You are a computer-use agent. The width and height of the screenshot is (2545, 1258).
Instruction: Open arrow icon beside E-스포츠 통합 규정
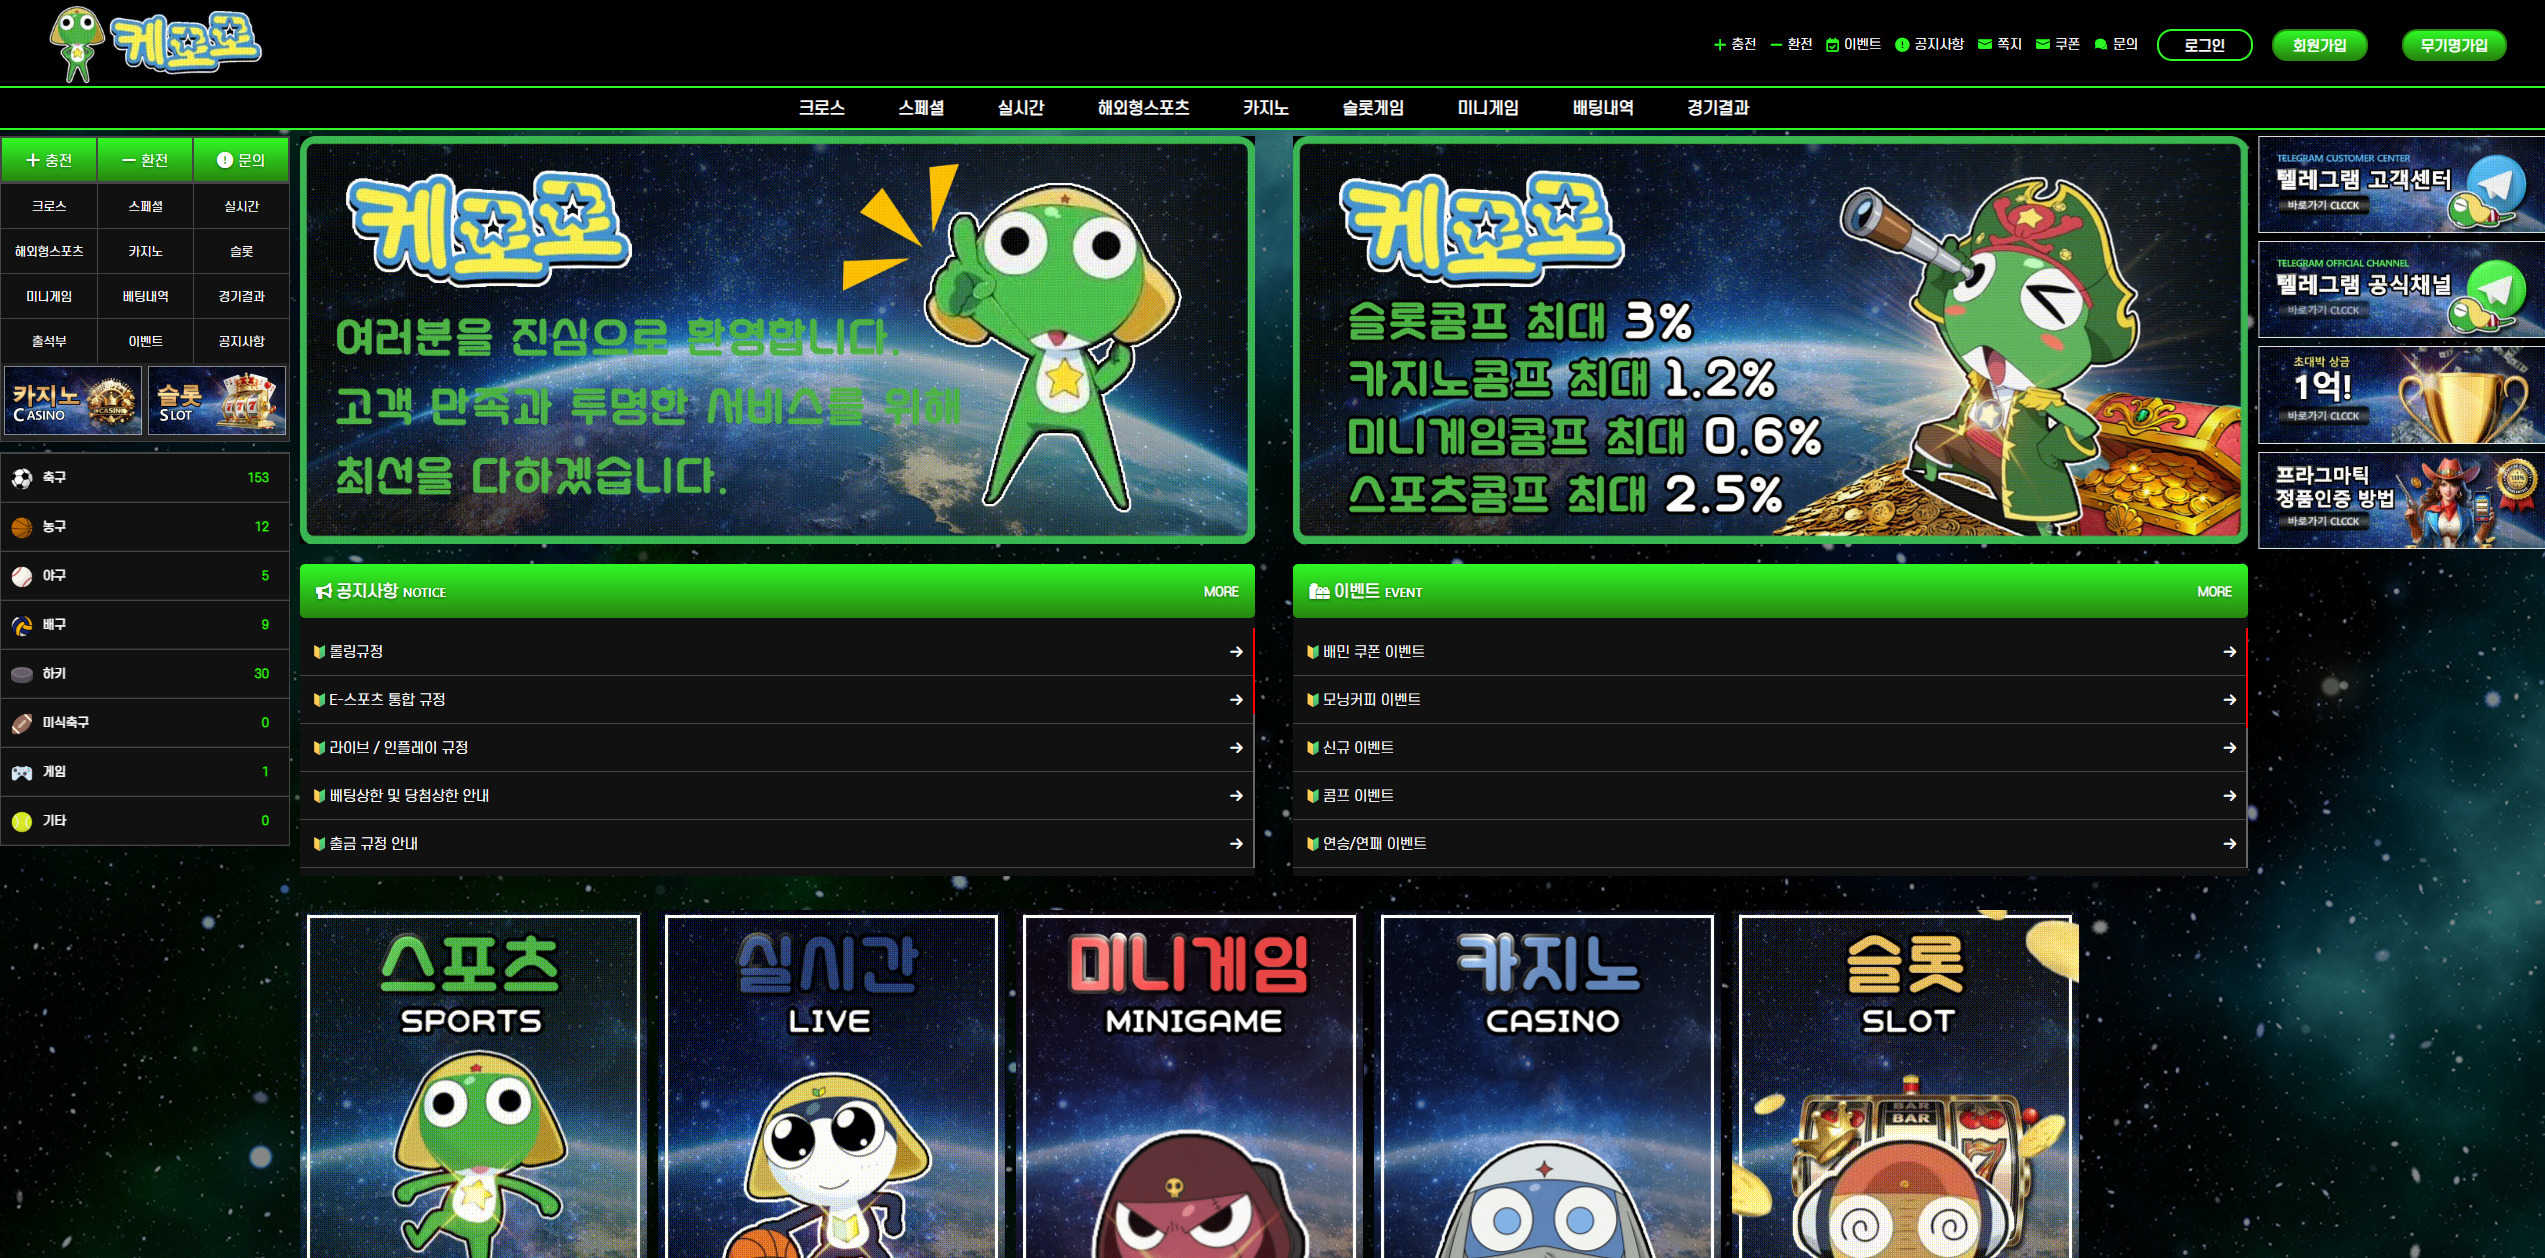click(1236, 700)
